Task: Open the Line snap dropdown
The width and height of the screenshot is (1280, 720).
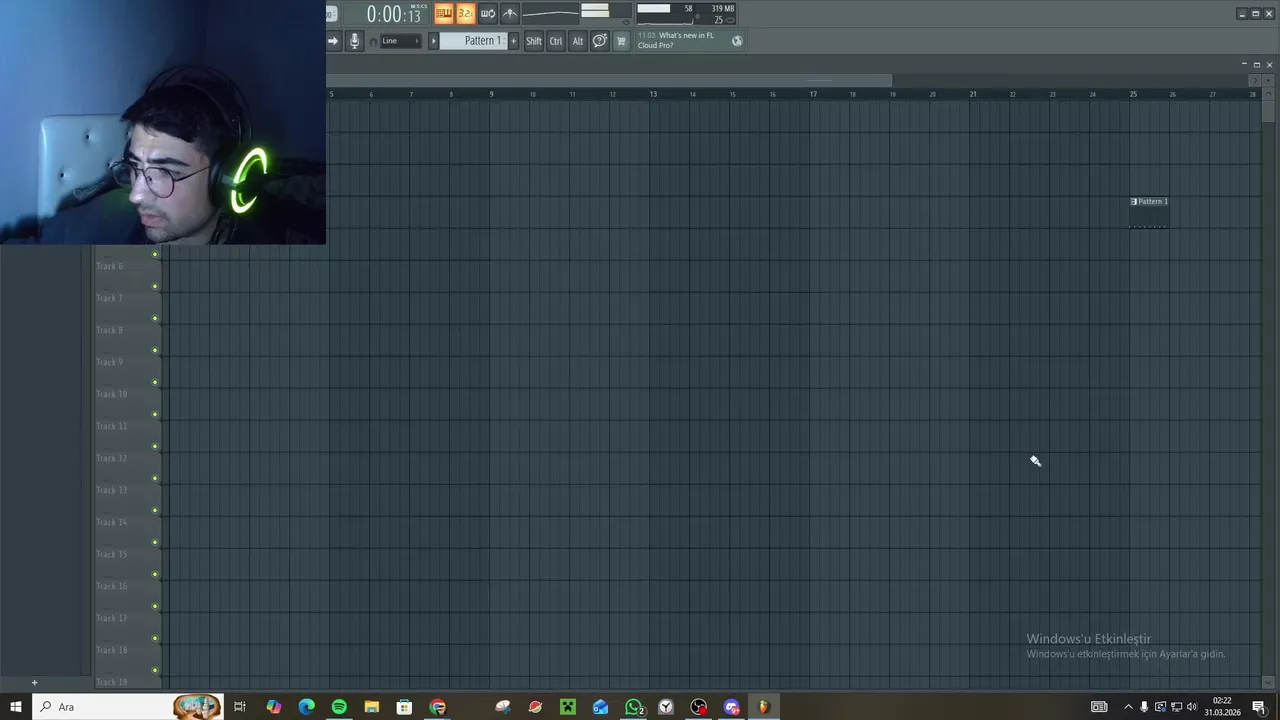Action: (401, 41)
